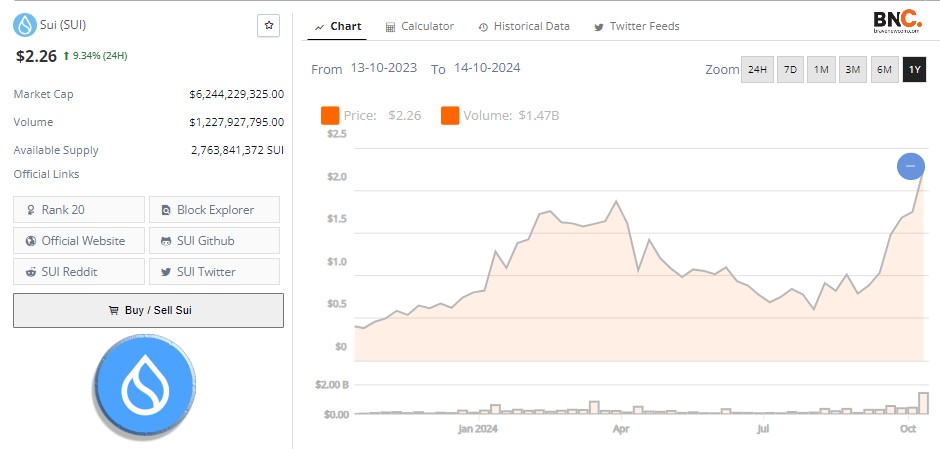Image resolution: width=940 pixels, height=449 pixels.
Task: Click the Jan 2024 axis label
Action: tap(478, 429)
